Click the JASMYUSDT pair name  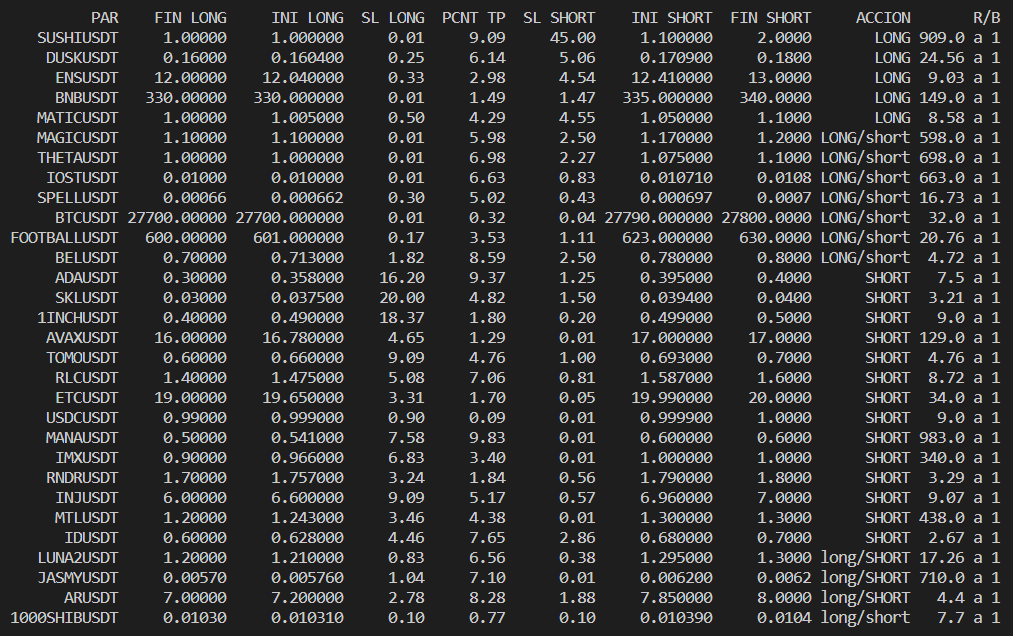pos(78,578)
